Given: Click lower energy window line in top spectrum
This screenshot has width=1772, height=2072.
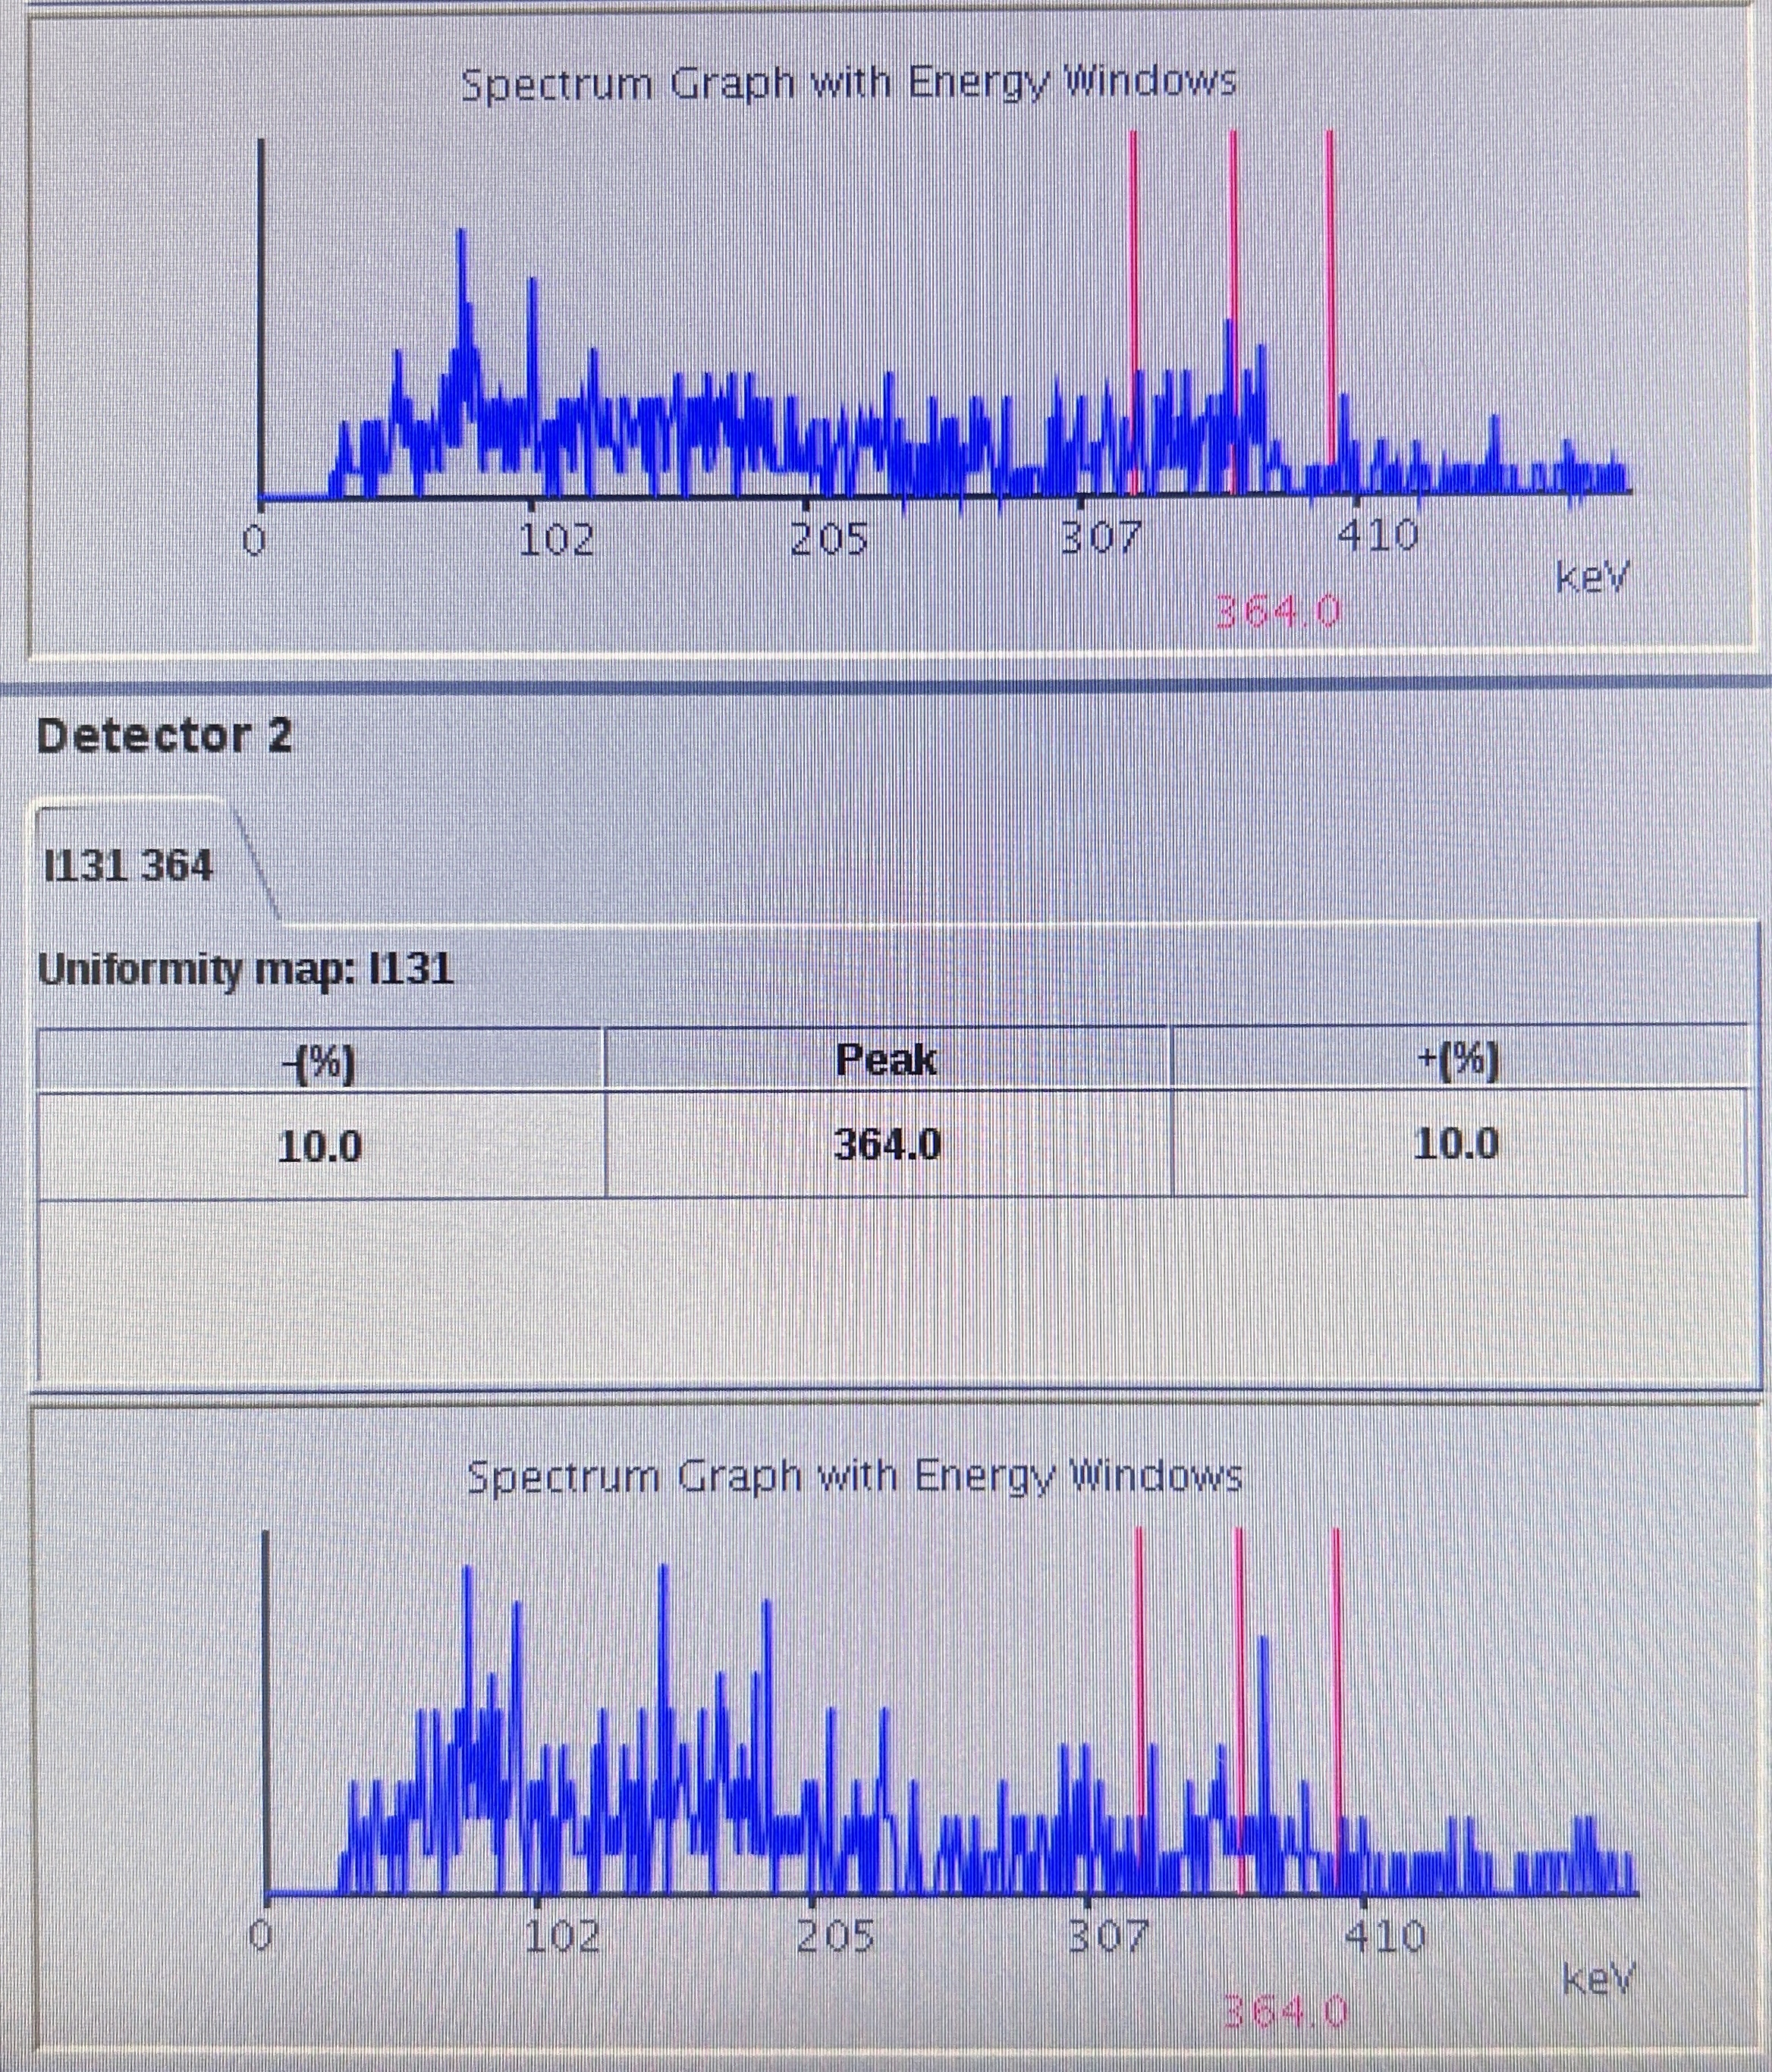Looking at the screenshot, I should [x=1133, y=250].
